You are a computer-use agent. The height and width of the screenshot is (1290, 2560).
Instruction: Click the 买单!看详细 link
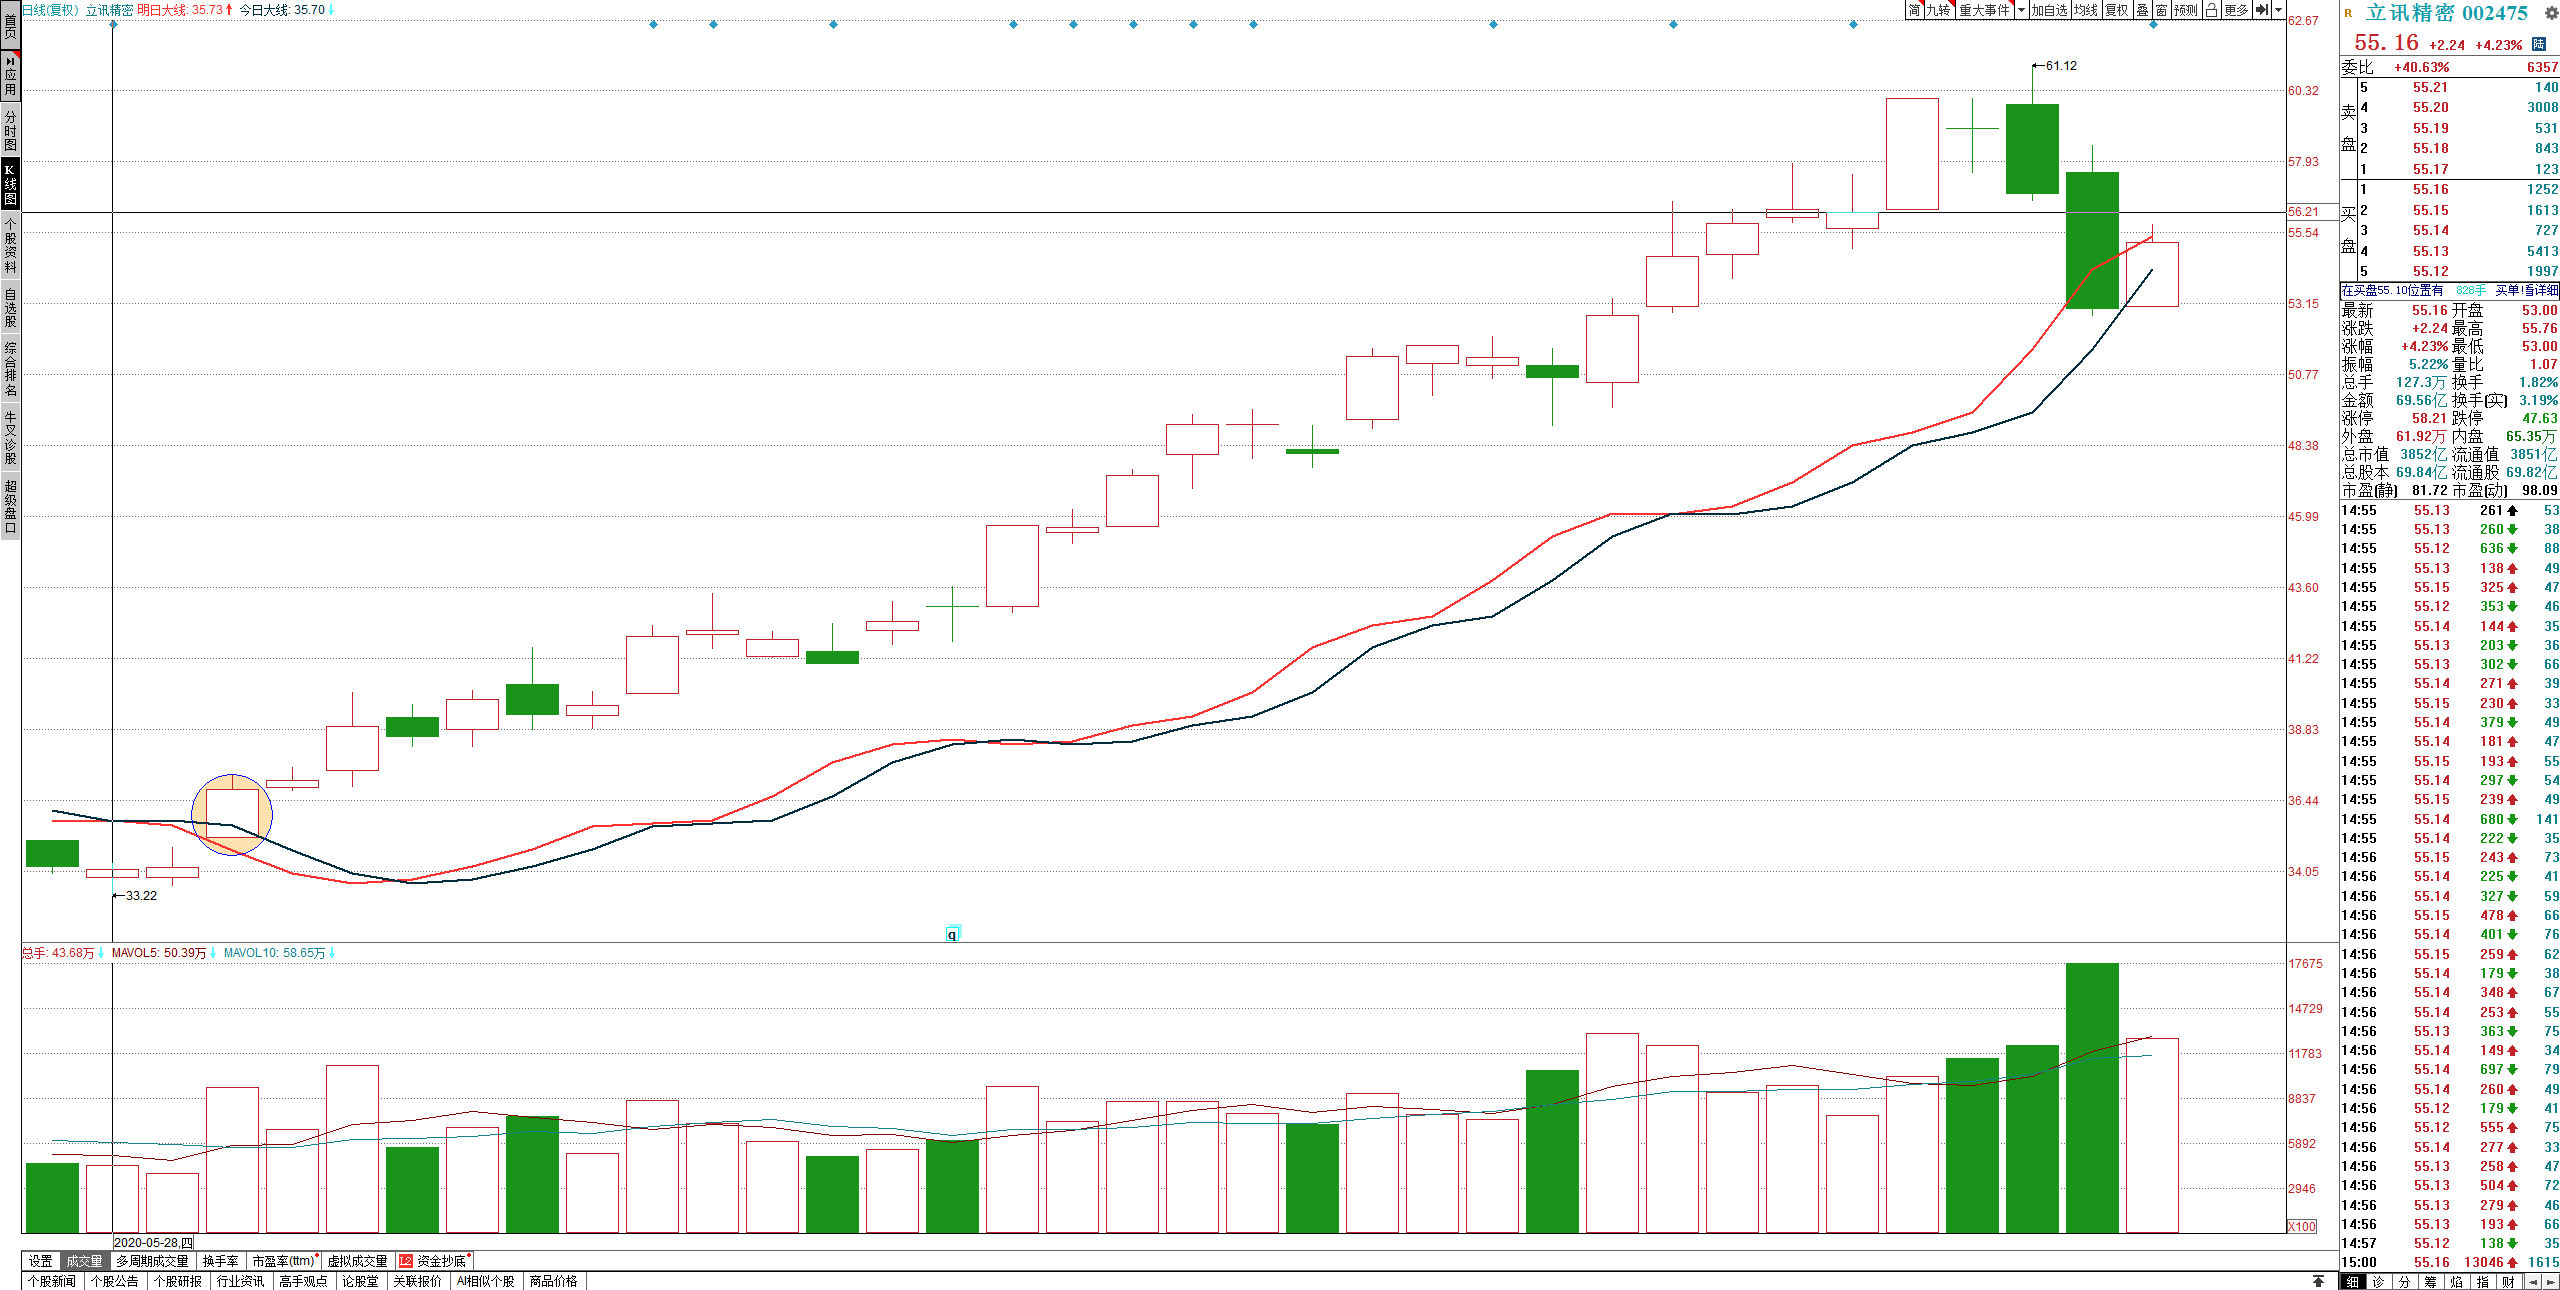point(2526,290)
